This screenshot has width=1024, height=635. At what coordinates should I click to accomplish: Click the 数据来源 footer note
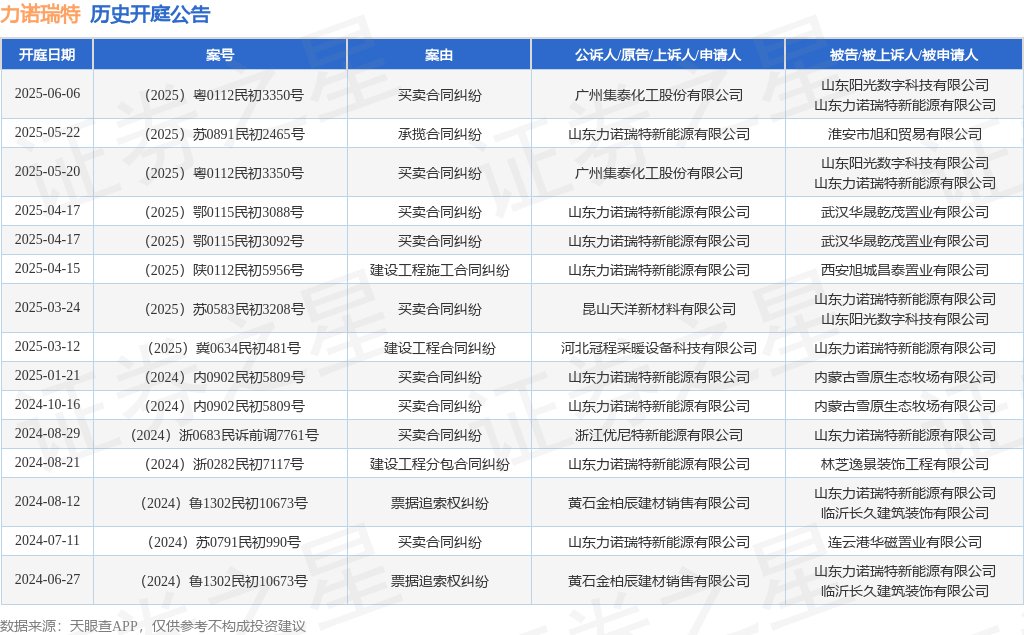(x=152, y=626)
